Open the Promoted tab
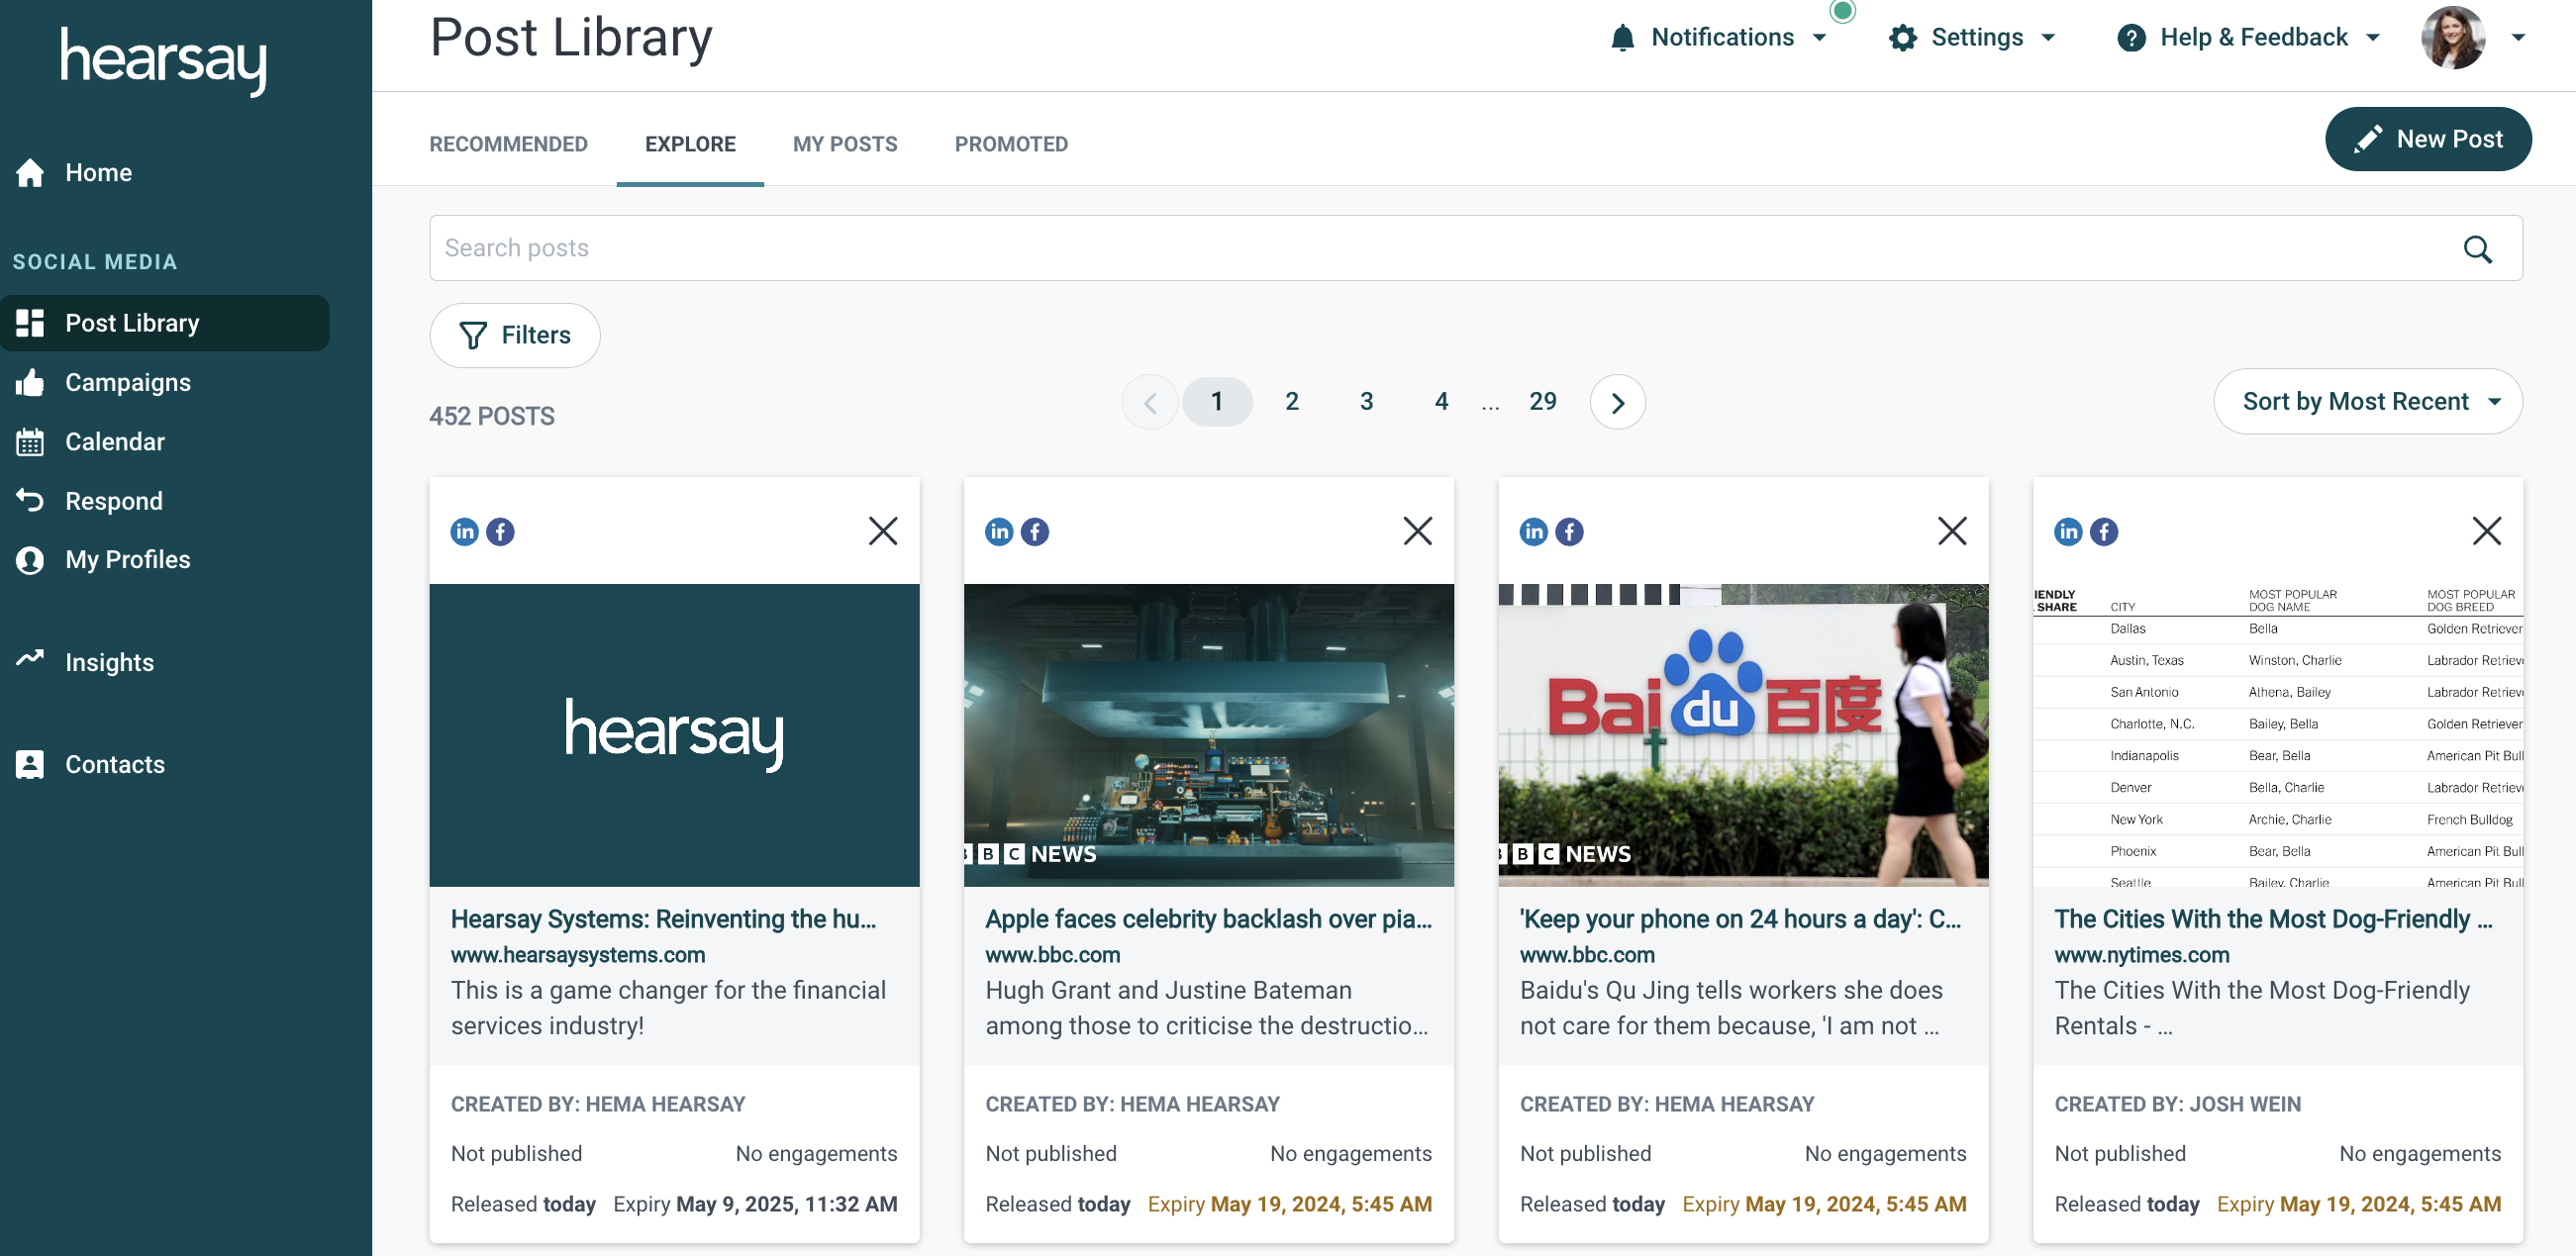 tap(1011, 144)
